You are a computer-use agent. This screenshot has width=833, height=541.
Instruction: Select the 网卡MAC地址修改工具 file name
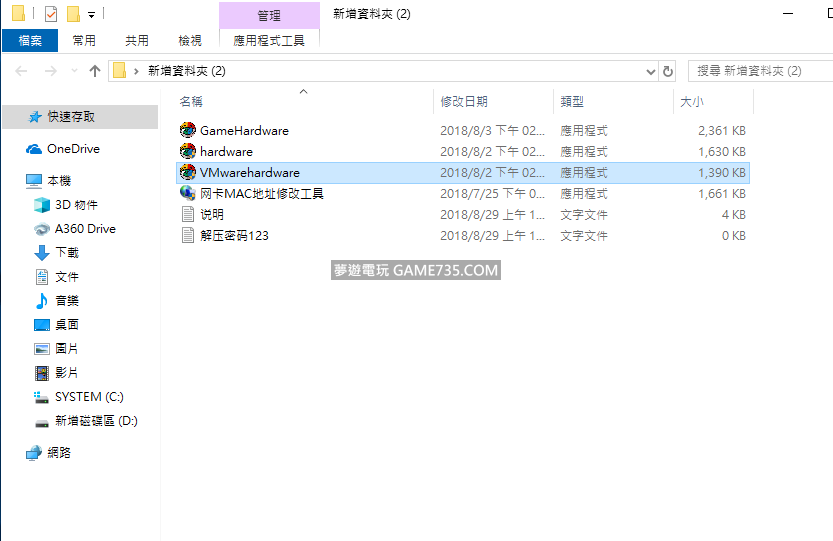[x=262, y=193]
